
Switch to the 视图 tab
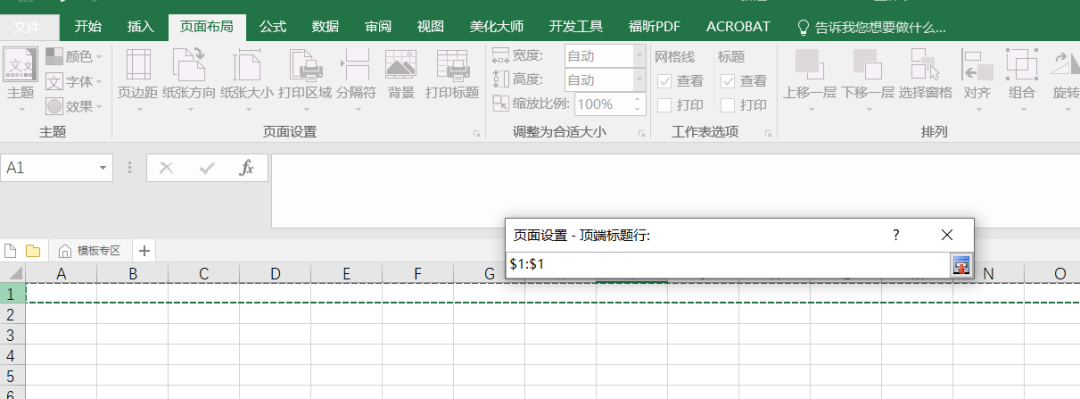(430, 27)
